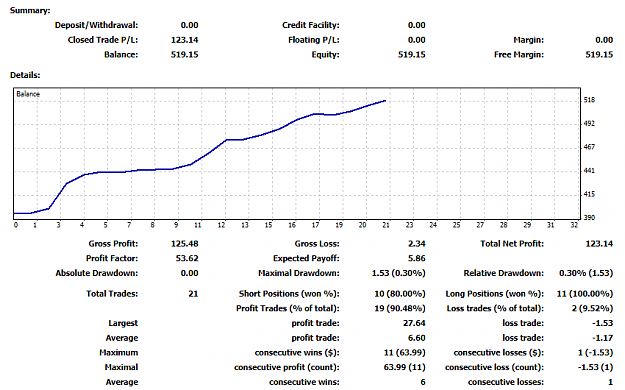Click the 390 y-axis label
625x390 pixels.
(589, 217)
